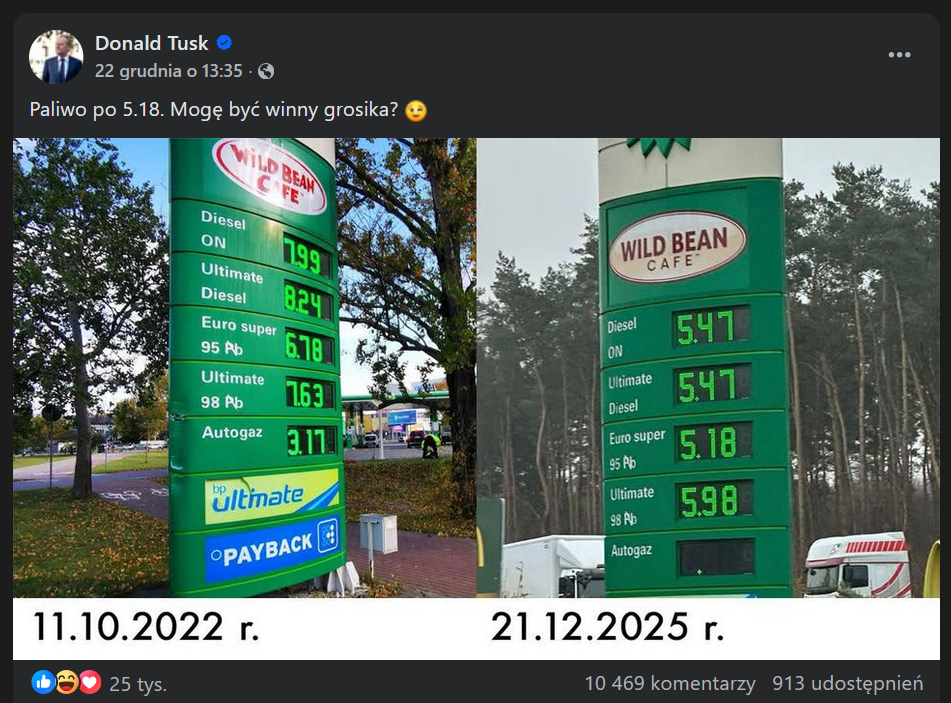Viewport: 951px width, 703px height.
Task: Open the Donald Tusk profile name link
Action: pos(152,43)
